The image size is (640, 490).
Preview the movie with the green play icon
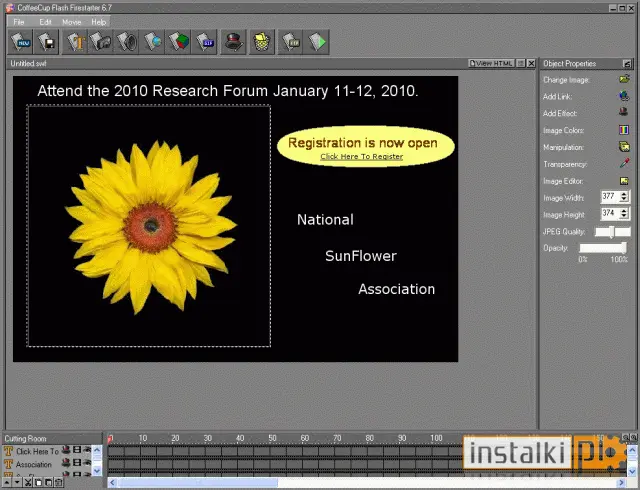(x=317, y=42)
